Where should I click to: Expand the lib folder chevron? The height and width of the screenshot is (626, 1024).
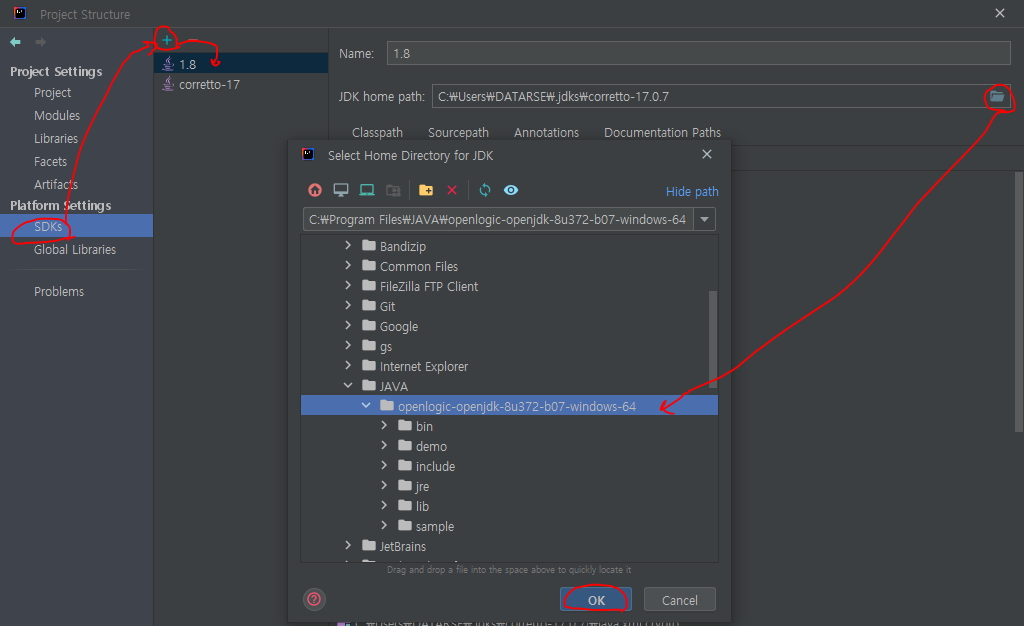tap(384, 506)
